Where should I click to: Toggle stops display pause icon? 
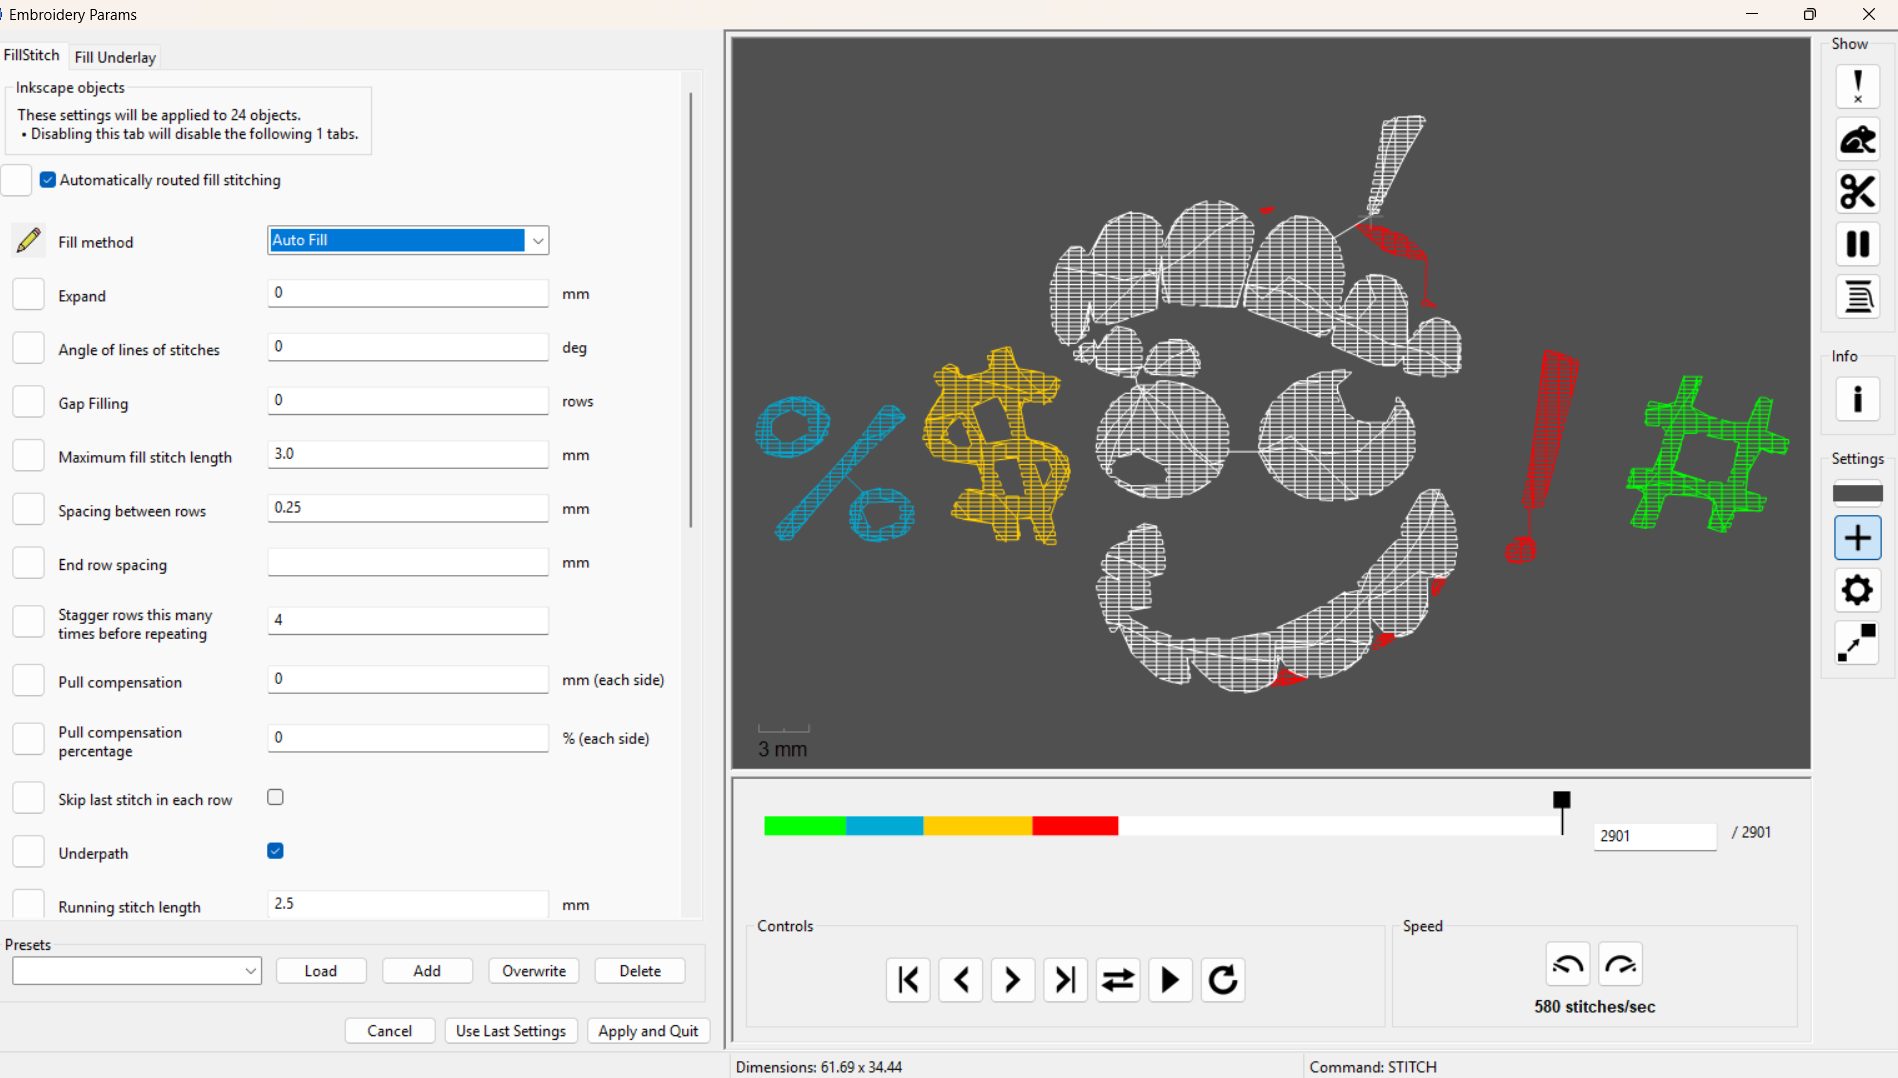pyautogui.click(x=1857, y=244)
